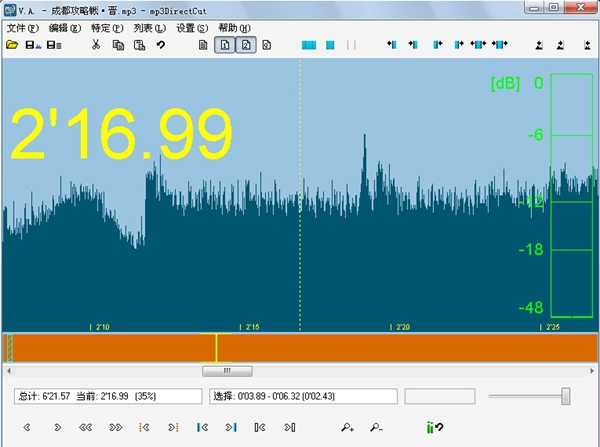Toggle the page icon labeled 2

click(246, 45)
